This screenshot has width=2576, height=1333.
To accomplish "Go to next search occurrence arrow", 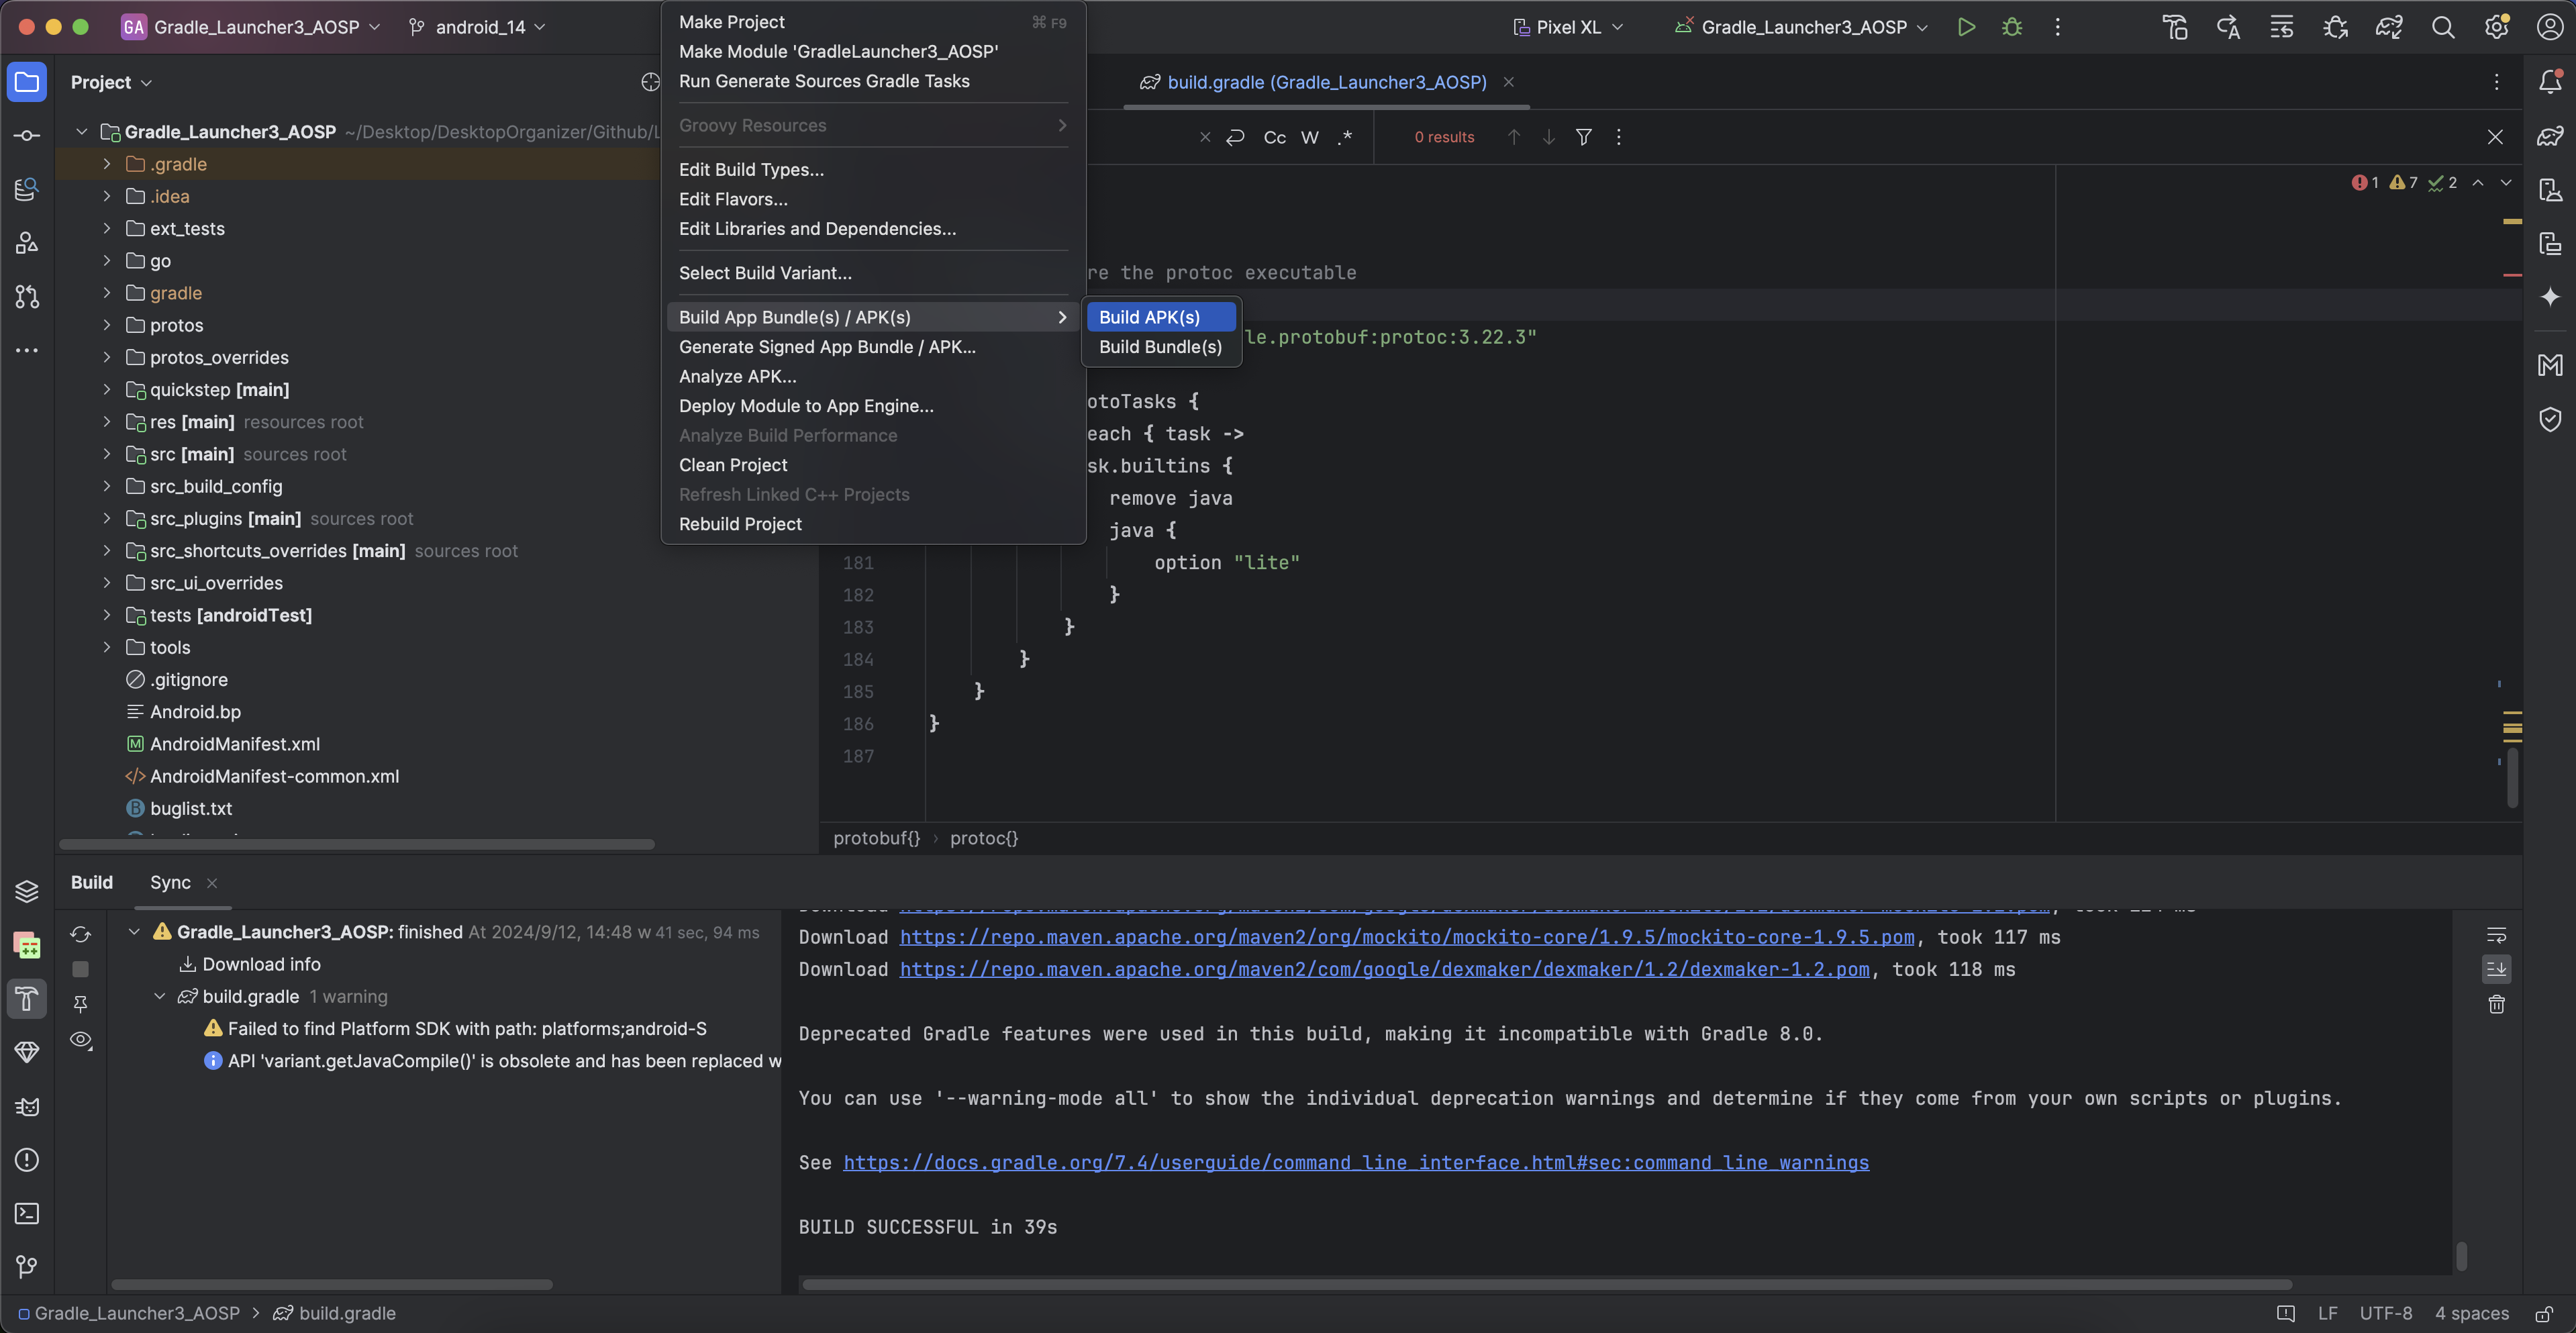I will (x=1548, y=137).
